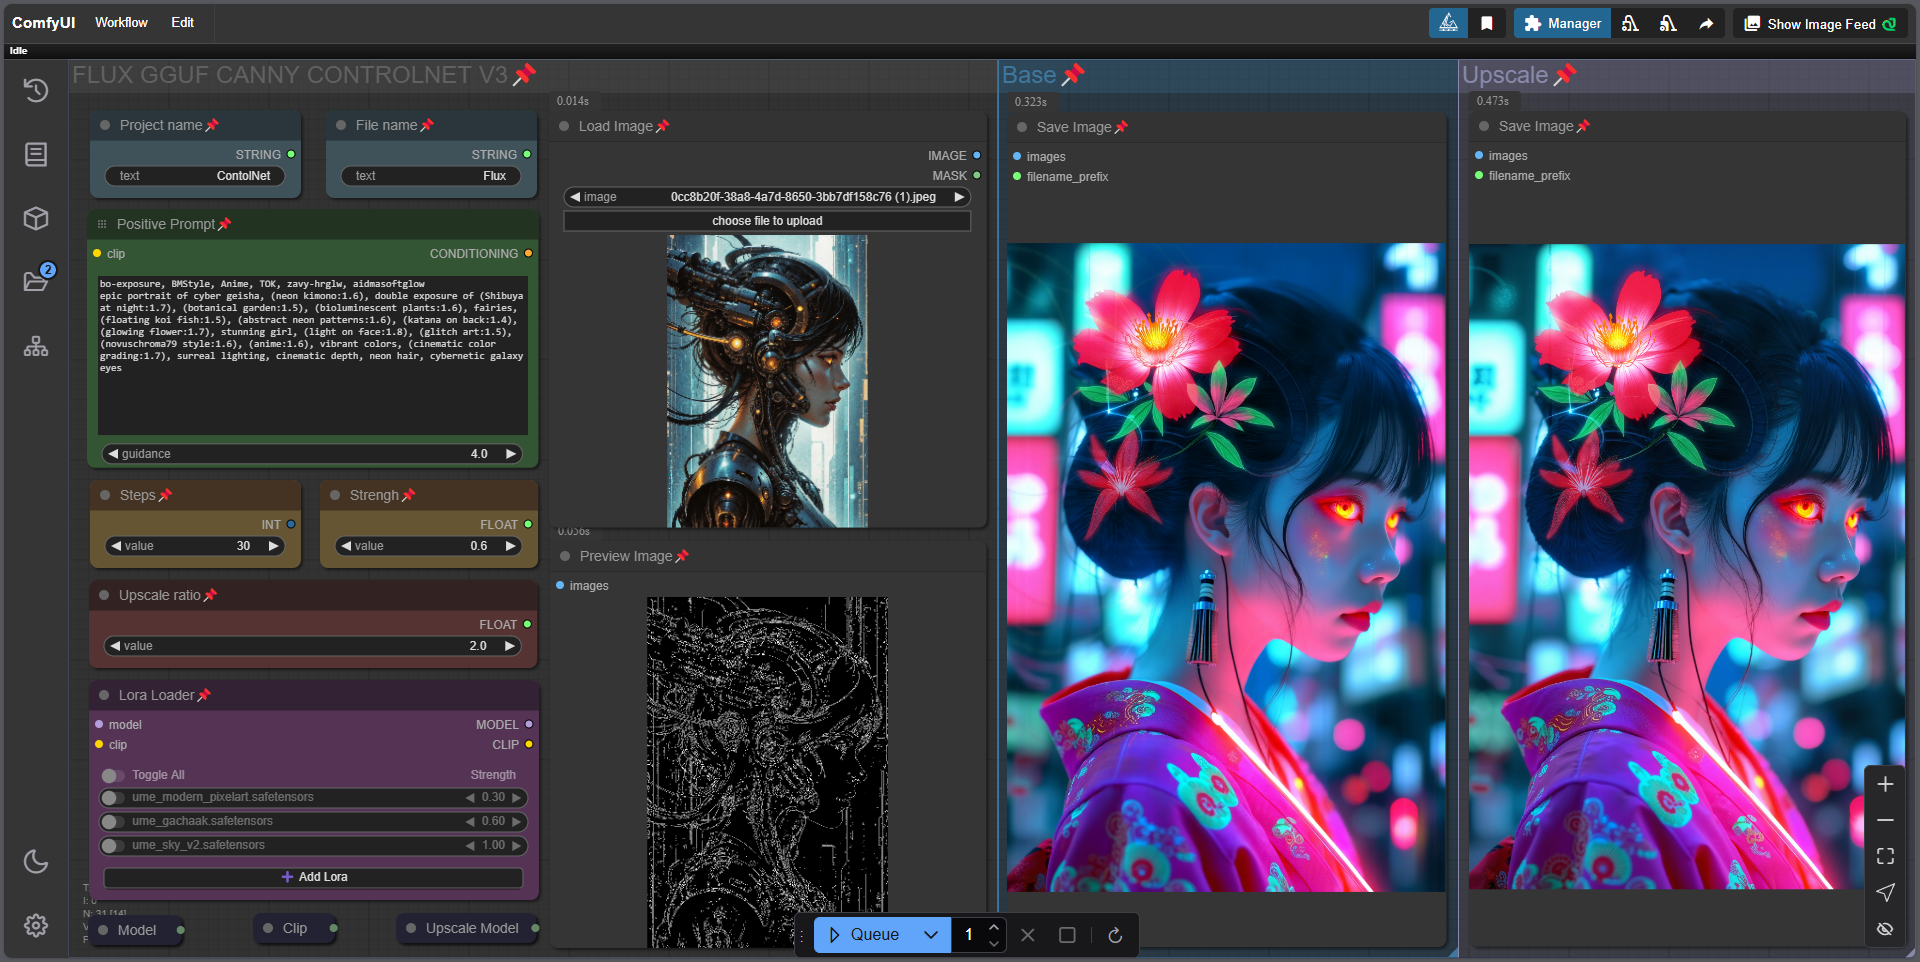Image resolution: width=1920 pixels, height=962 pixels.
Task: Open the node library cube icon
Action: pos(36,218)
